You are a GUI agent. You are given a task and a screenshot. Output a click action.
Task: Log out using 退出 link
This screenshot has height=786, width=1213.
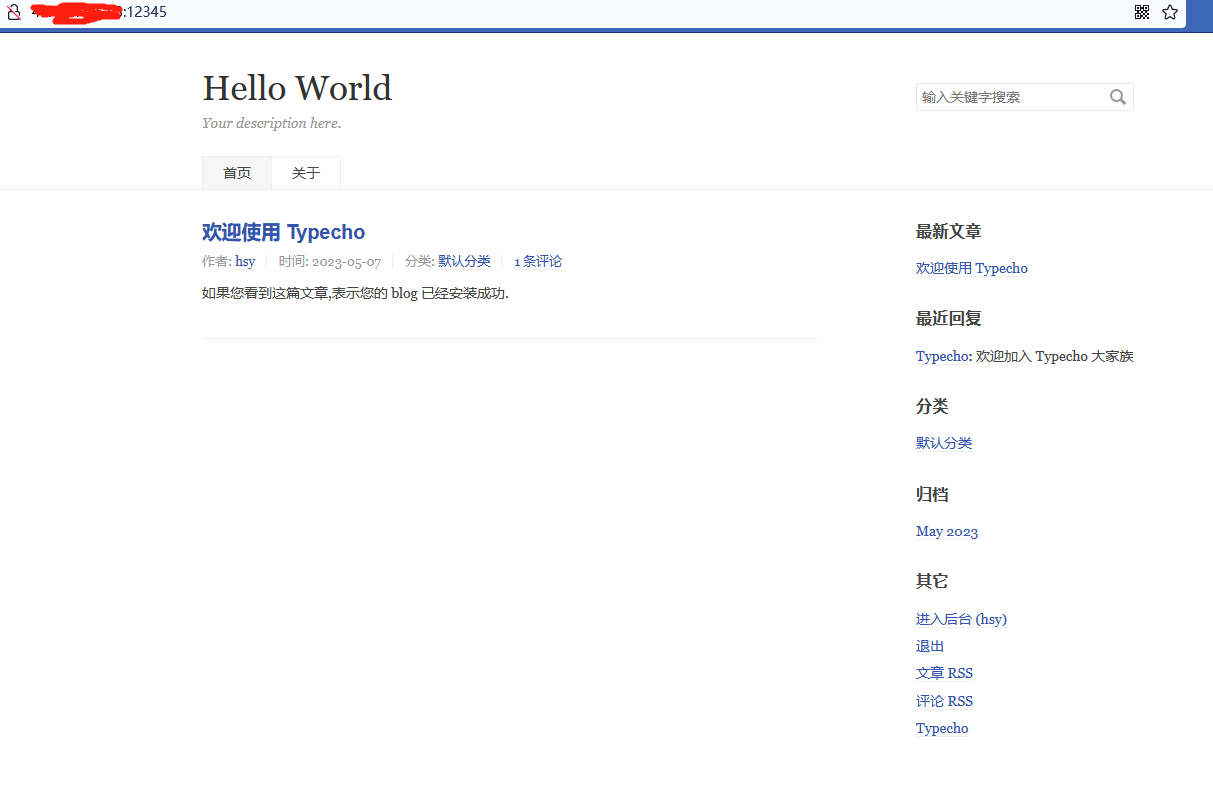929,646
